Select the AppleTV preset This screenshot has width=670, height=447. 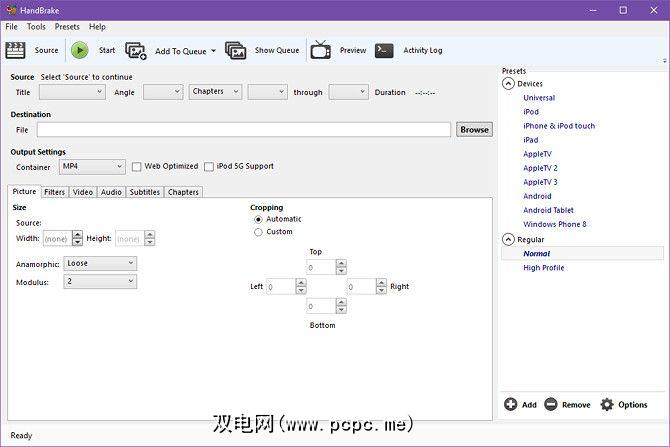click(538, 154)
